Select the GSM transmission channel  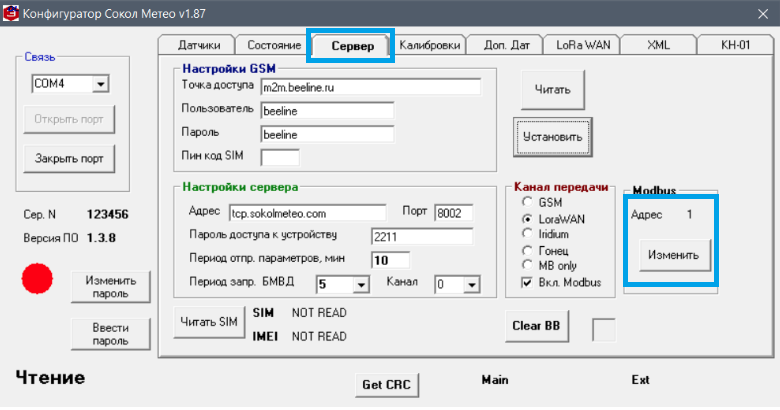click(x=527, y=202)
